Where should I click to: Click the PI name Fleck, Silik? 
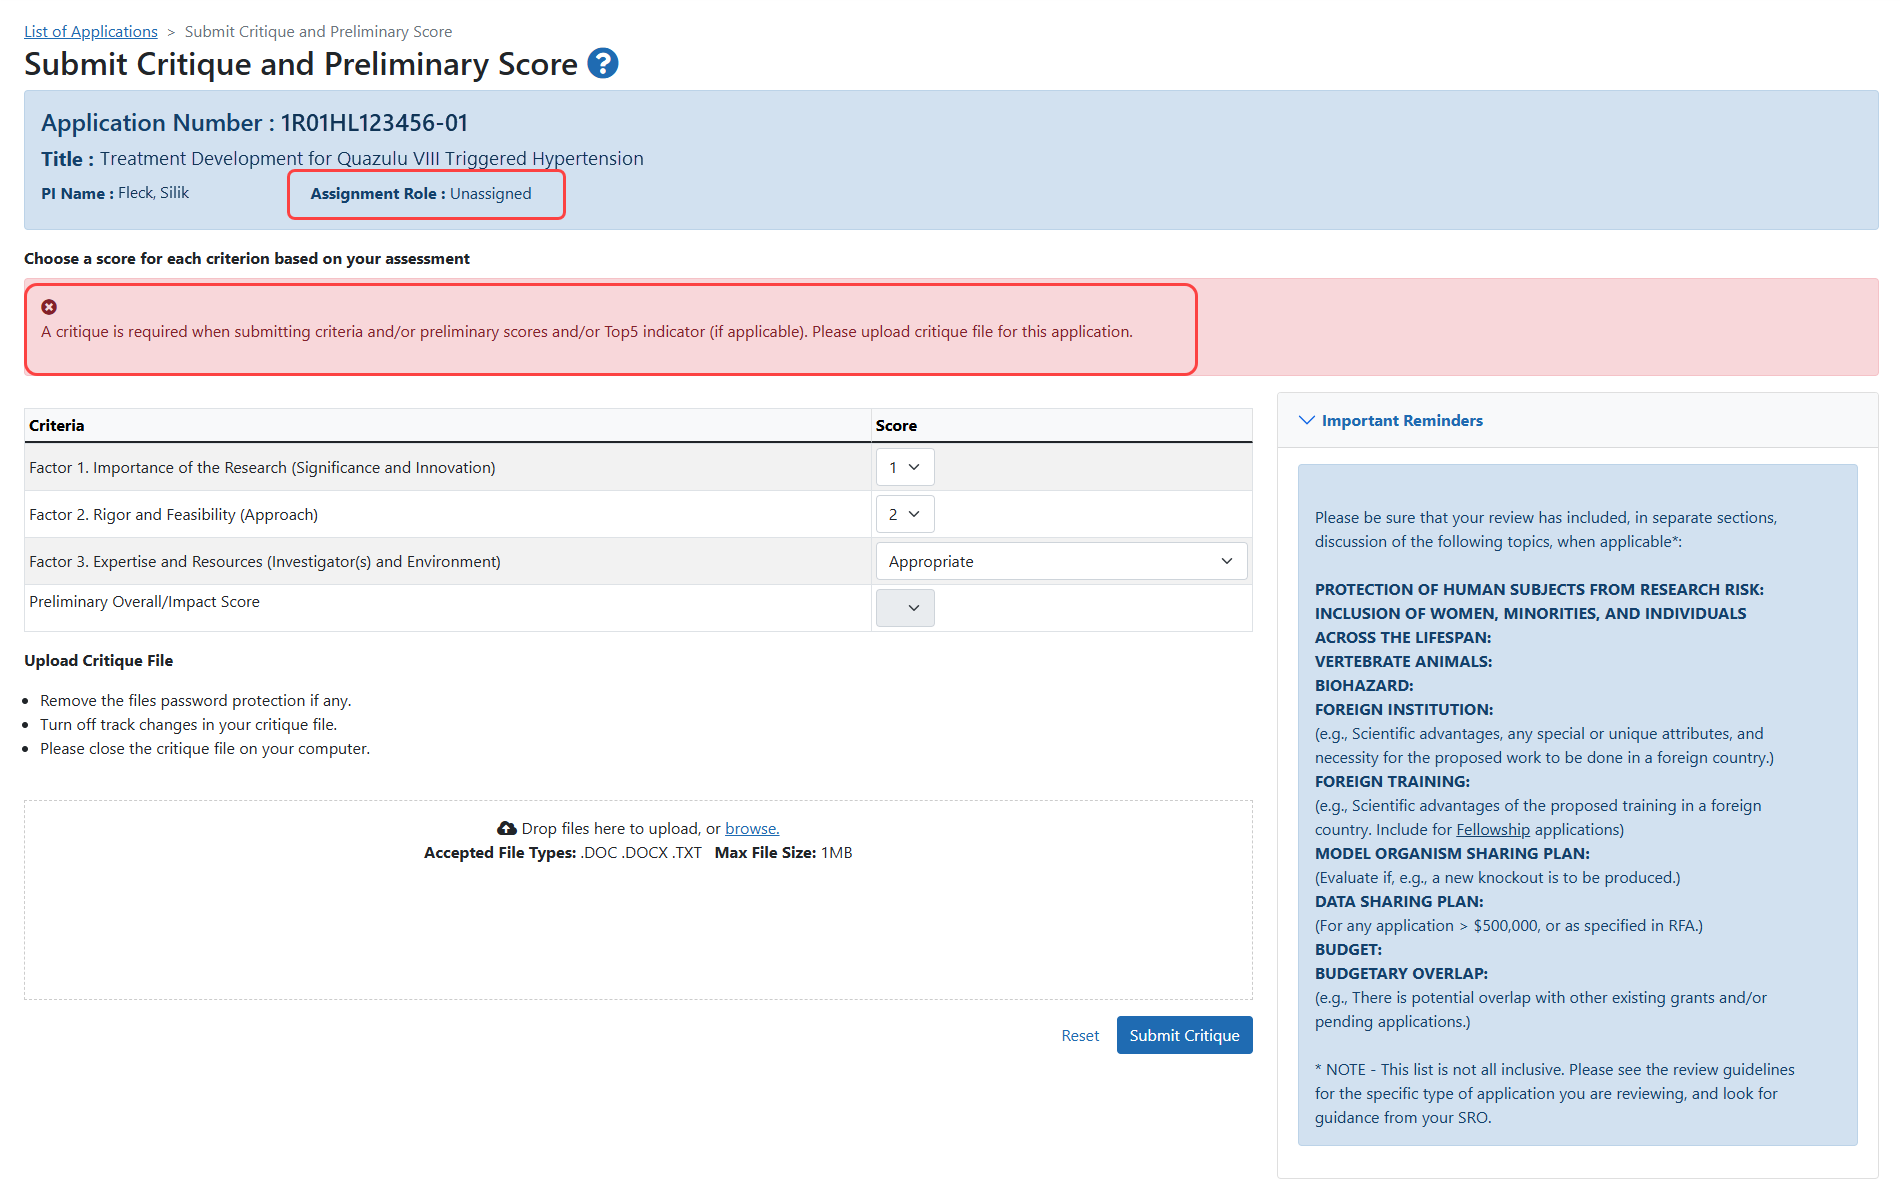(x=153, y=193)
